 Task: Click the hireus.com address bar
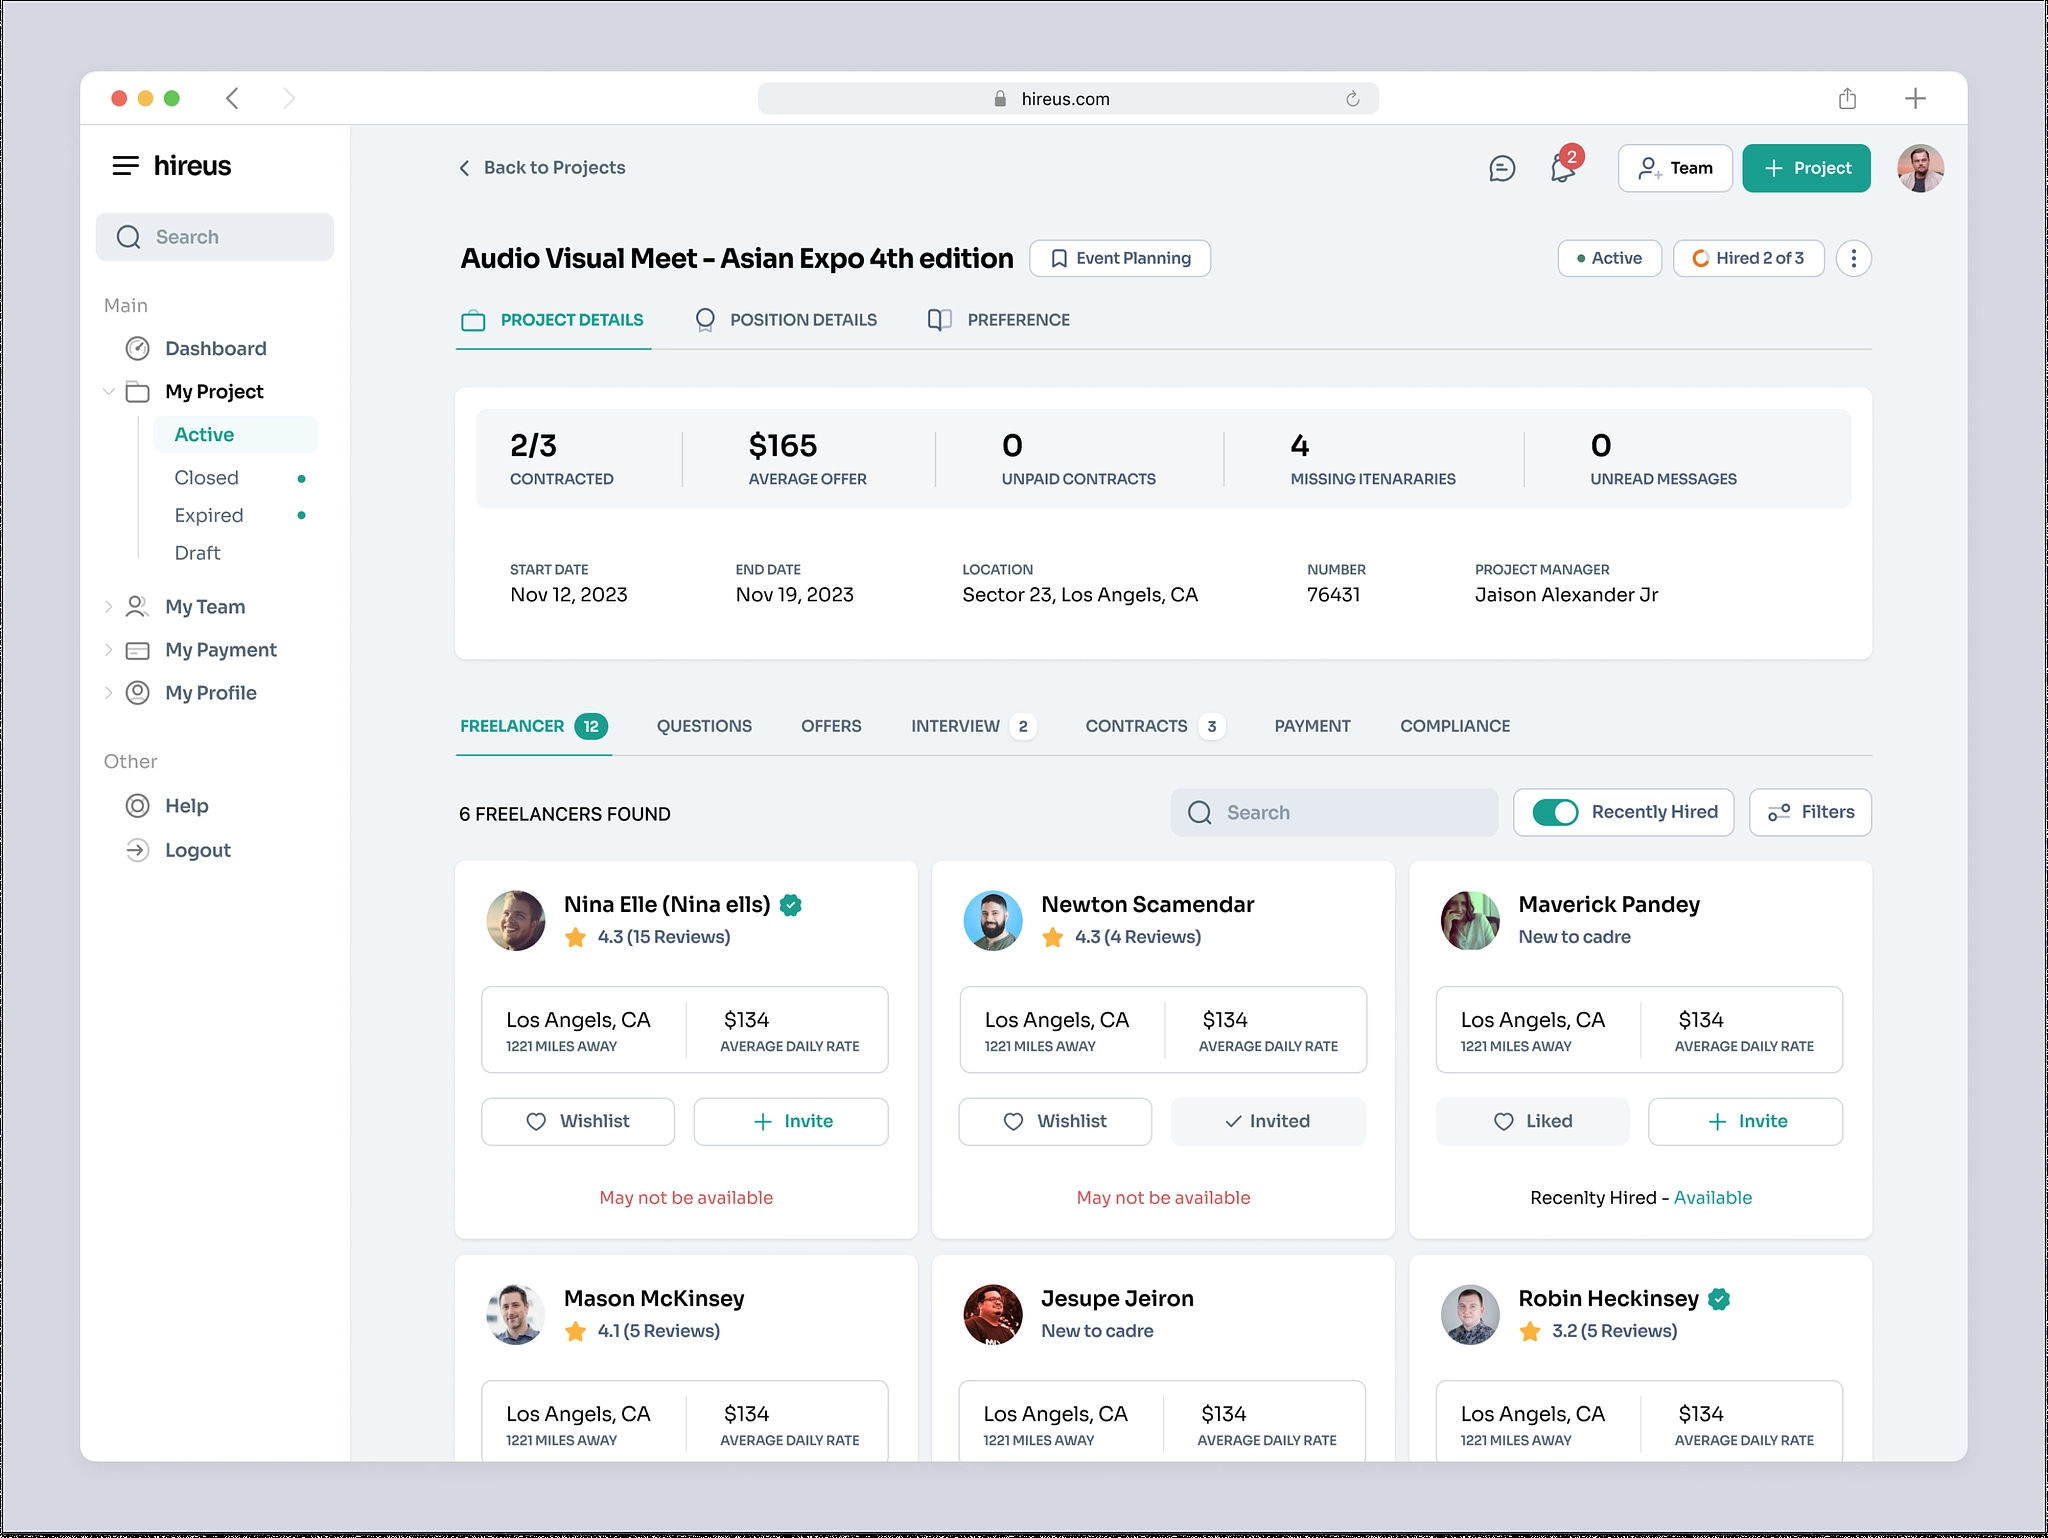[x=1068, y=99]
